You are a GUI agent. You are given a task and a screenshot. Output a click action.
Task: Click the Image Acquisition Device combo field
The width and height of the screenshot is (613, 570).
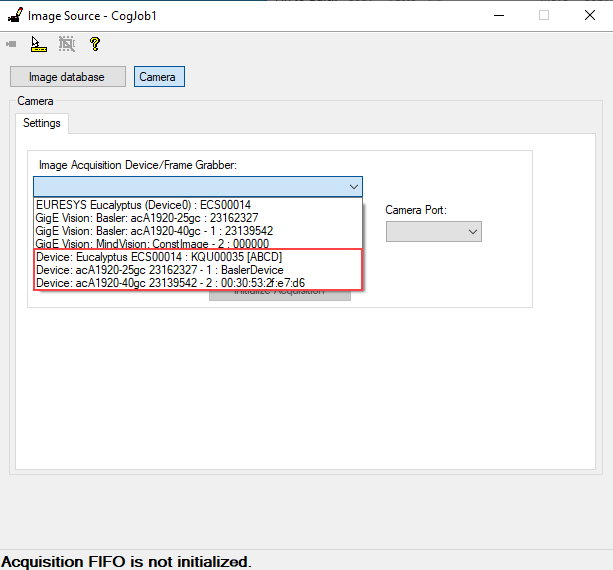point(188,187)
